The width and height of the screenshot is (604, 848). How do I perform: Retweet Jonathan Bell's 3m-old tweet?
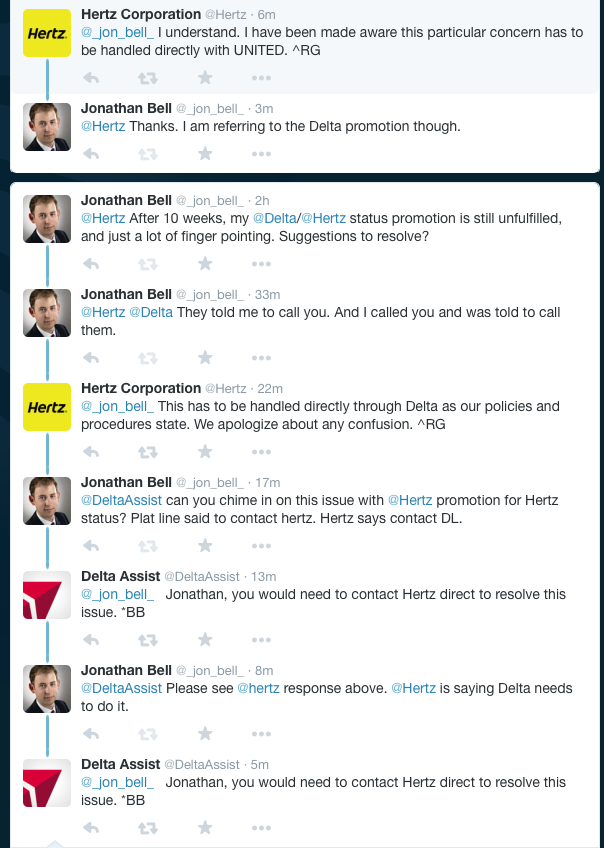click(x=147, y=153)
